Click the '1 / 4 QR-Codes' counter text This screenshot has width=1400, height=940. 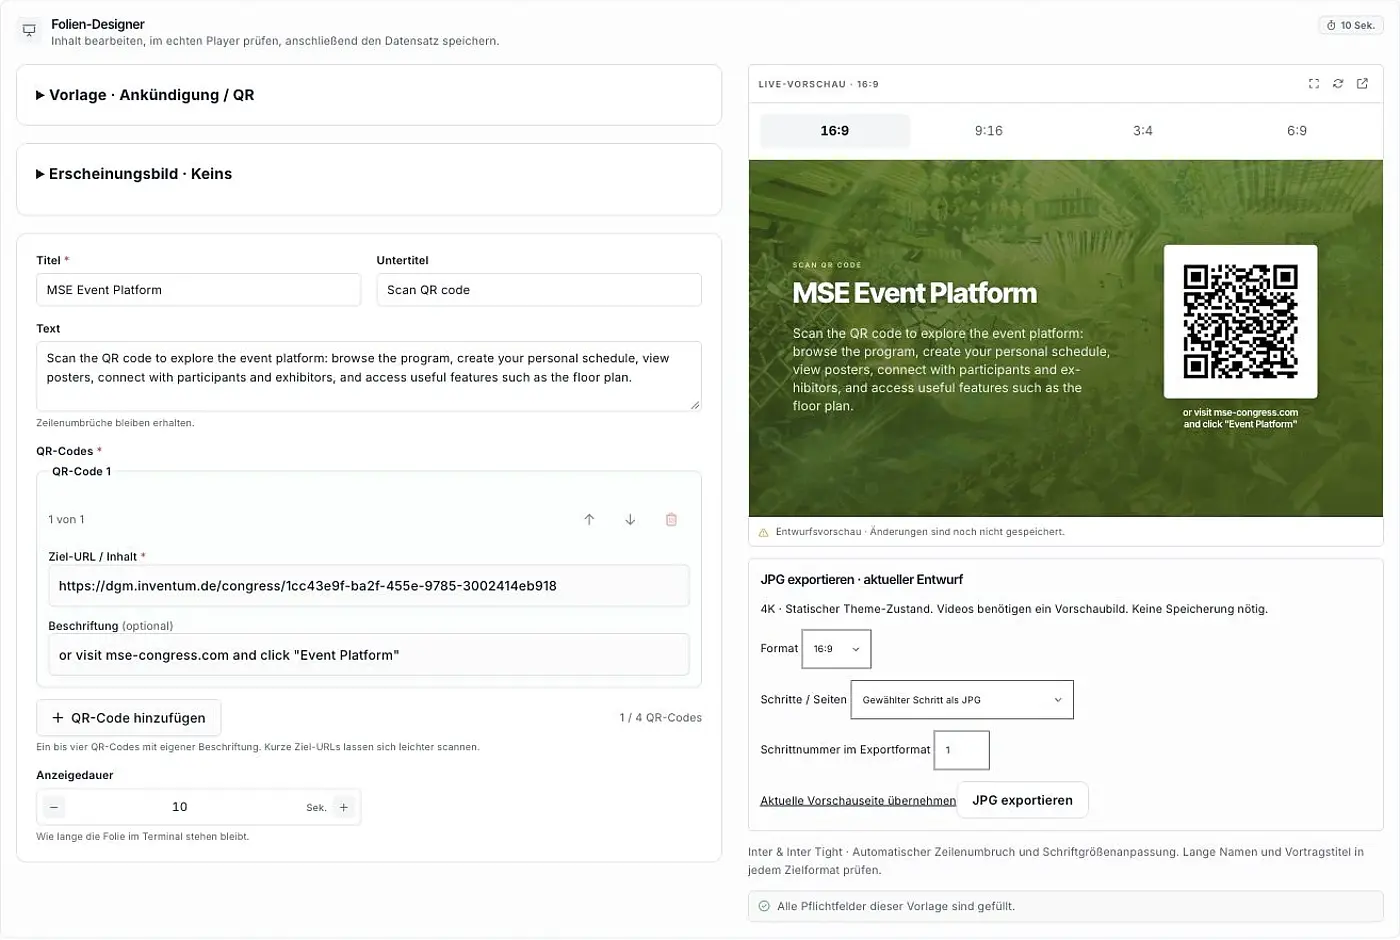coord(661,718)
